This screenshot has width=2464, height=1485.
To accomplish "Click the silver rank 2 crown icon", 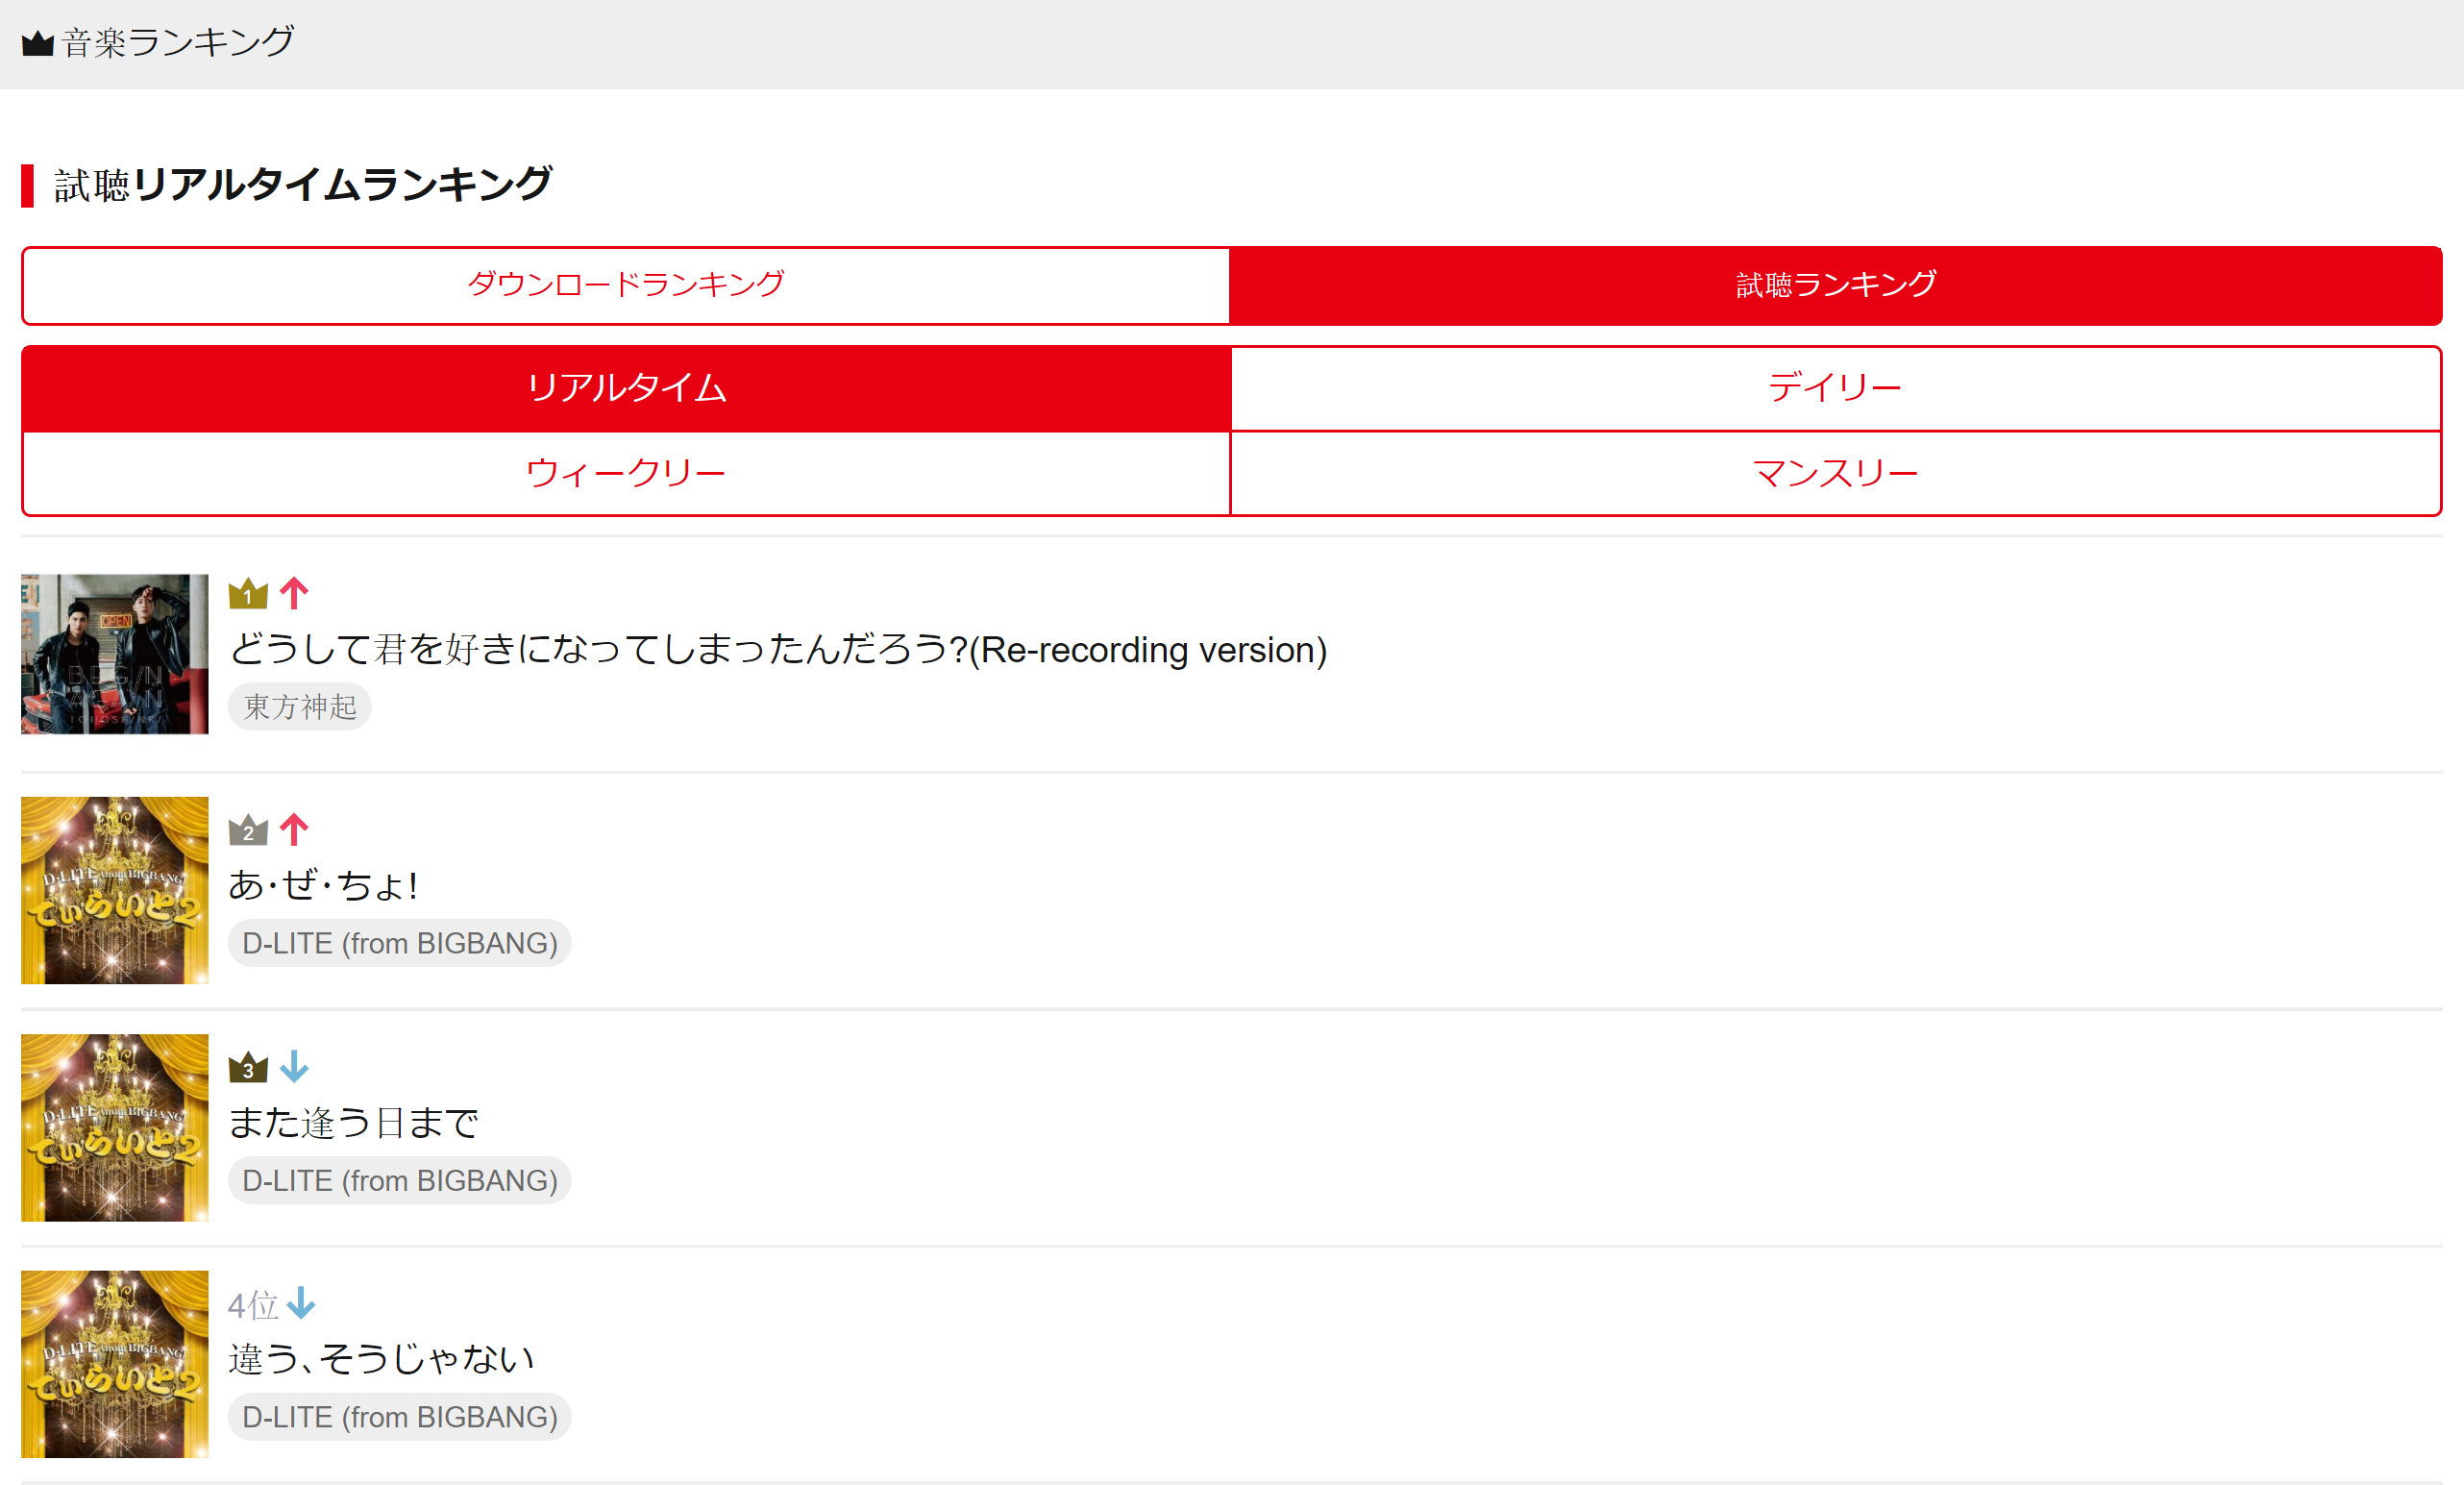I will pos(248,830).
